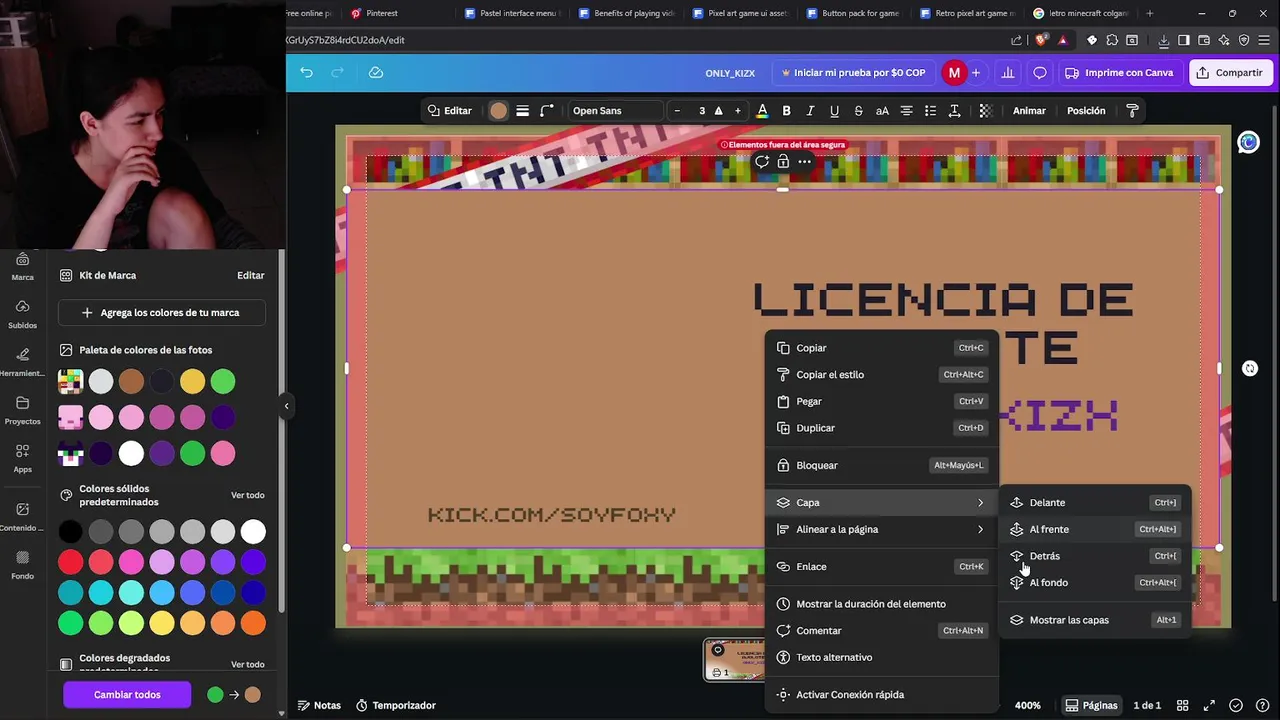This screenshot has height=720, width=1280.
Task: Select the red swatch in Colores sólidos
Action: 70,562
